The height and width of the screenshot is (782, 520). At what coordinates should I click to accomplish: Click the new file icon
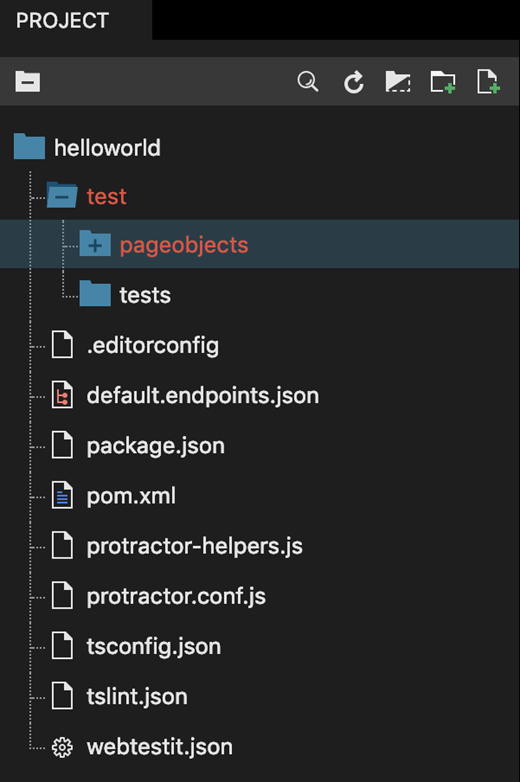[x=488, y=82]
